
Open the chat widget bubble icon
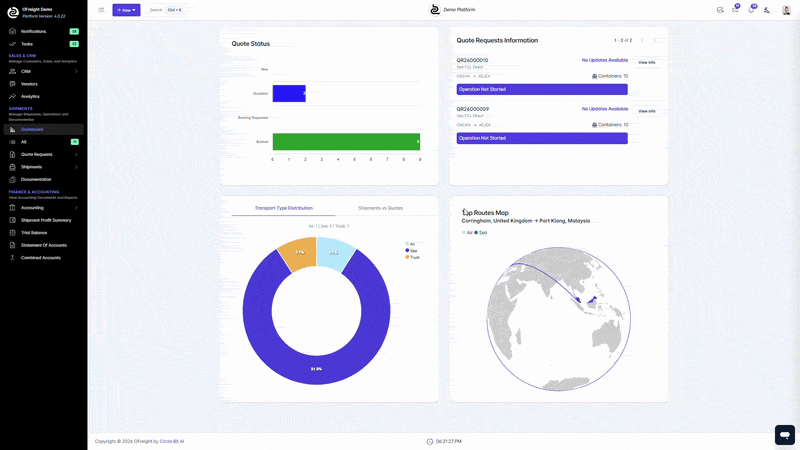pyautogui.click(x=785, y=435)
